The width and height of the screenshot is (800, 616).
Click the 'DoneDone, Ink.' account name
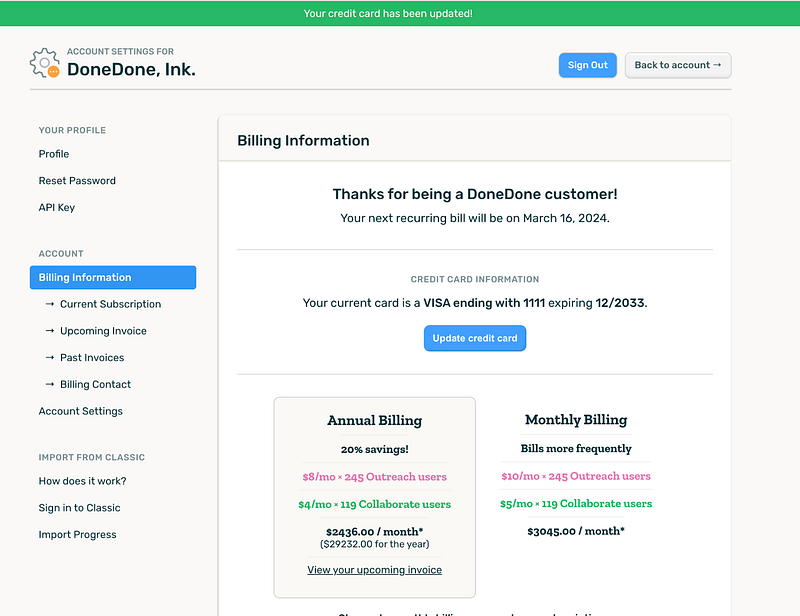point(131,69)
